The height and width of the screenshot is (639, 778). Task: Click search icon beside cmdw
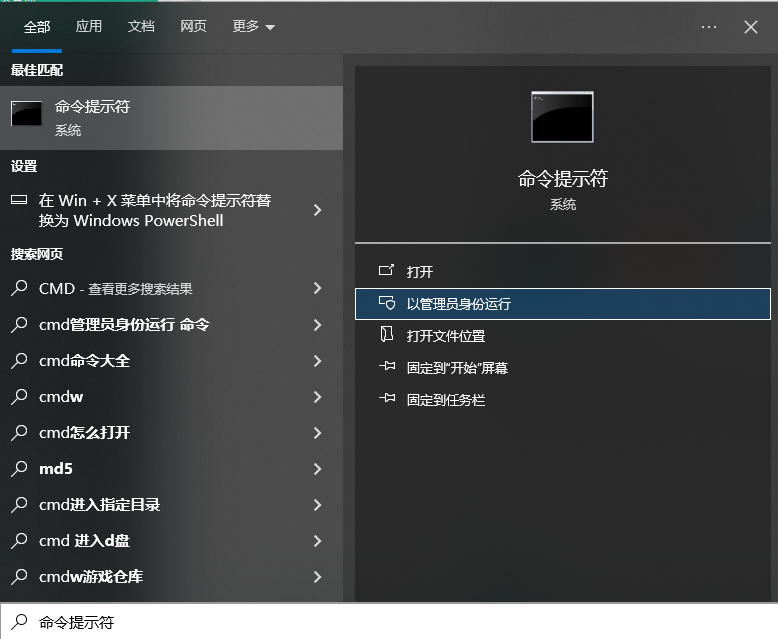point(19,396)
